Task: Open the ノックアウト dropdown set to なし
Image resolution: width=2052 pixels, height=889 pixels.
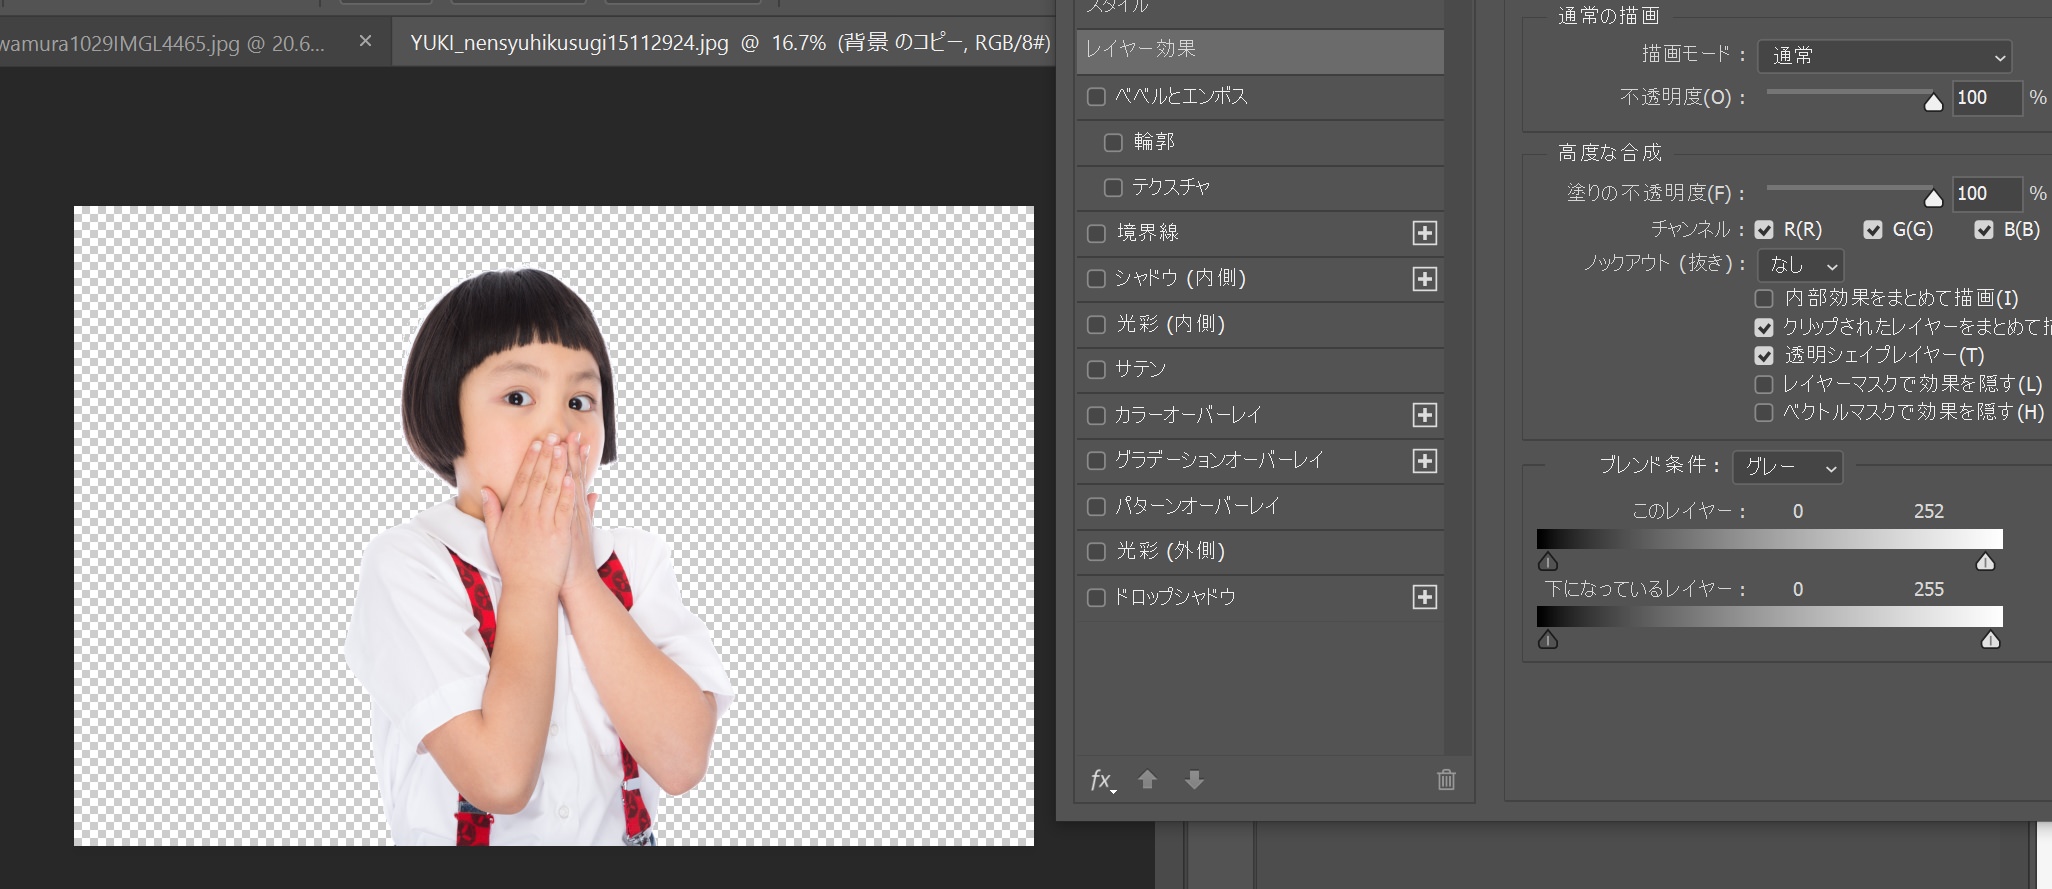Action: 1801,265
